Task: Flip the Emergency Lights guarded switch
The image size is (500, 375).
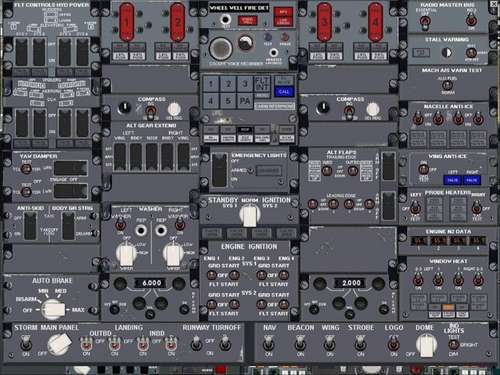Action: (x=220, y=170)
